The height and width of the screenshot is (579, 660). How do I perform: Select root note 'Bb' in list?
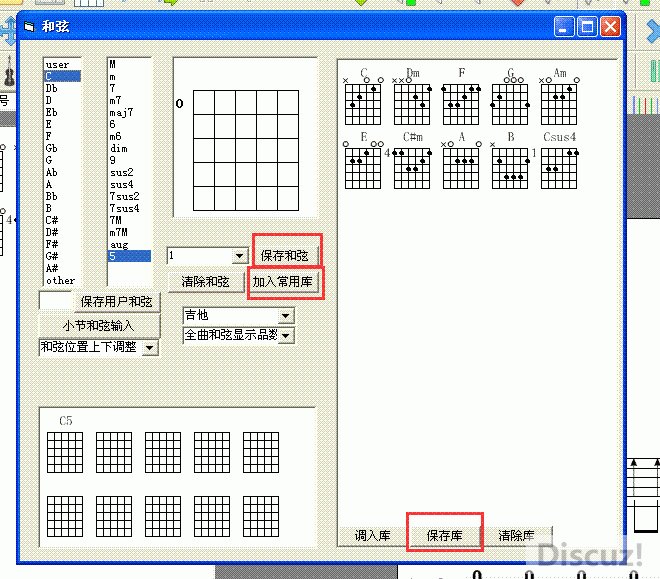click(x=62, y=196)
